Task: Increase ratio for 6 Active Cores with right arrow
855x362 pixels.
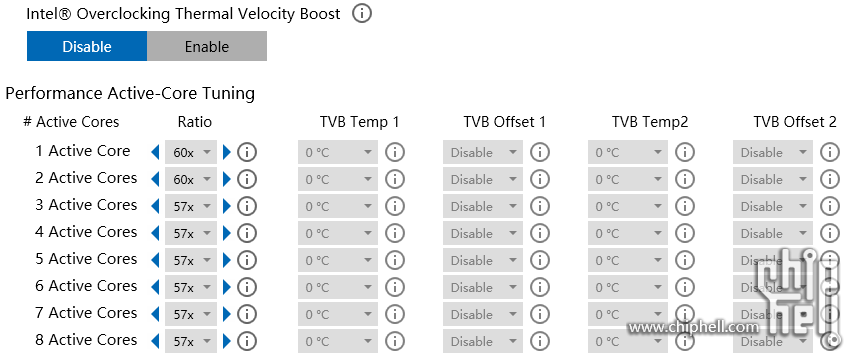Action: click(227, 287)
